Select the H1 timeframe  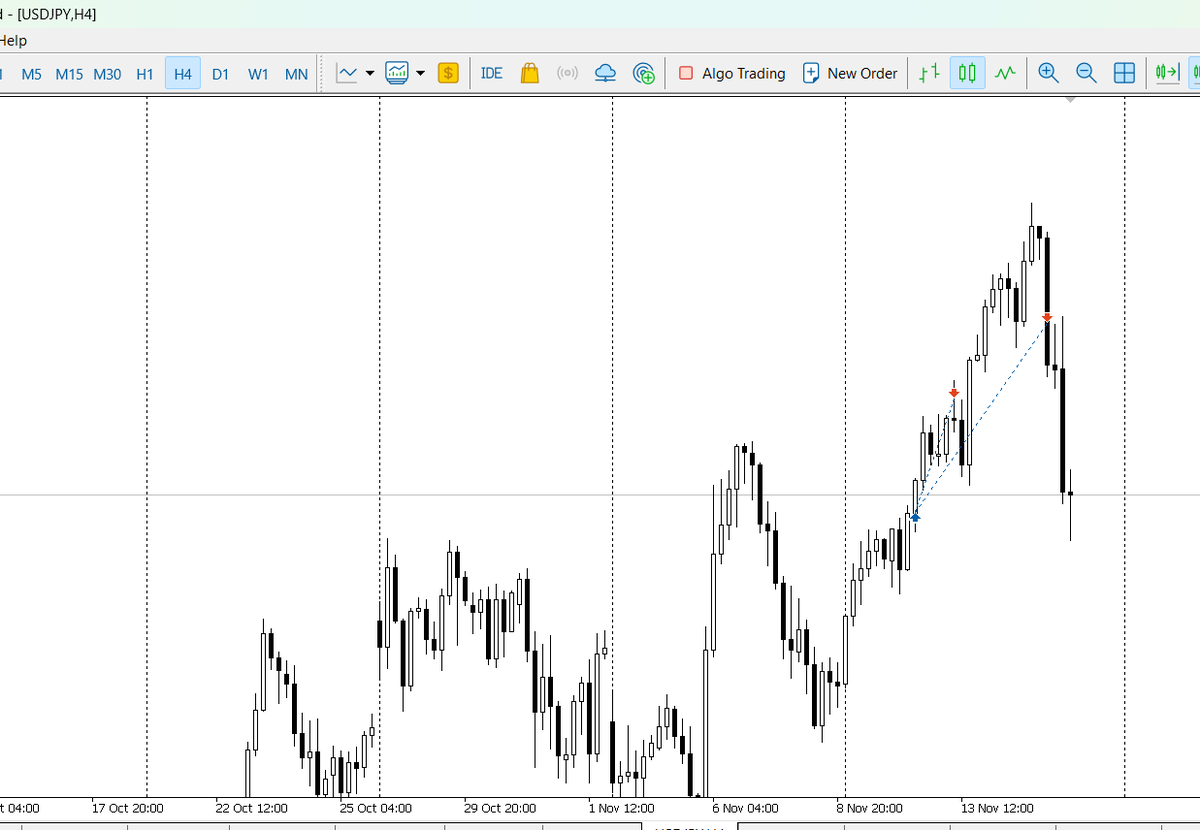click(x=145, y=74)
